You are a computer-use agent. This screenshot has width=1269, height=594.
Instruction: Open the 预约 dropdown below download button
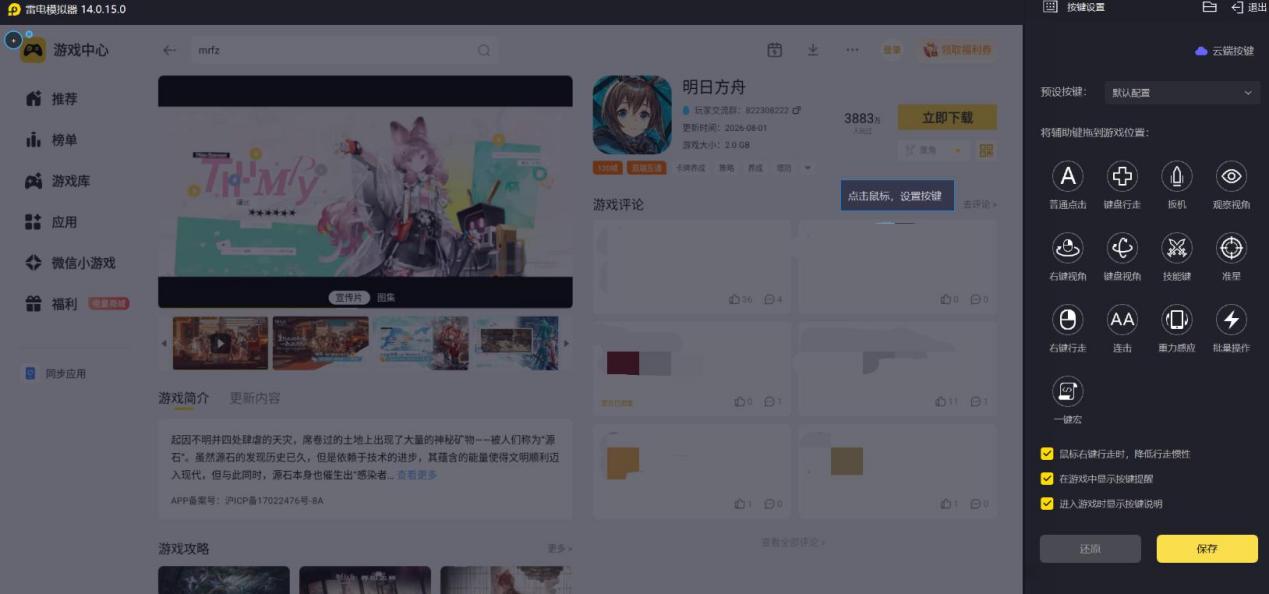click(x=934, y=151)
